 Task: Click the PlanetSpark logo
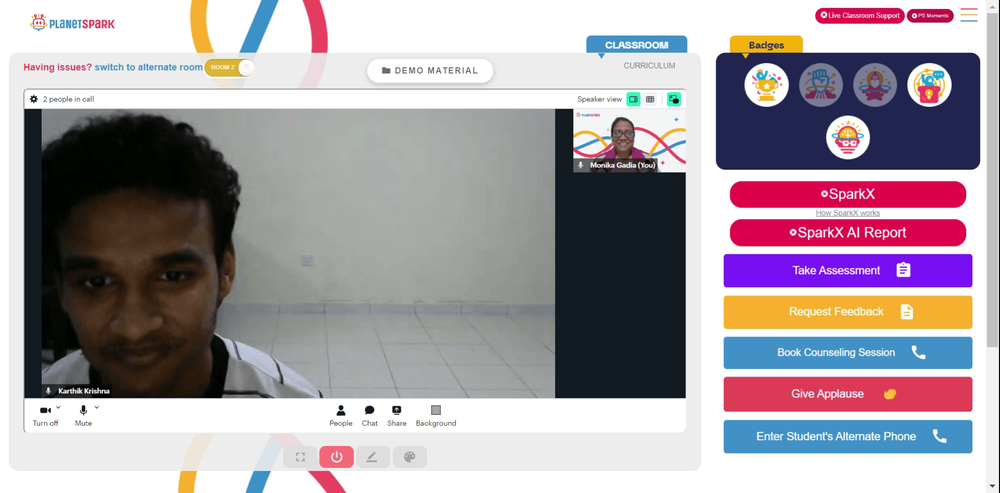click(72, 23)
